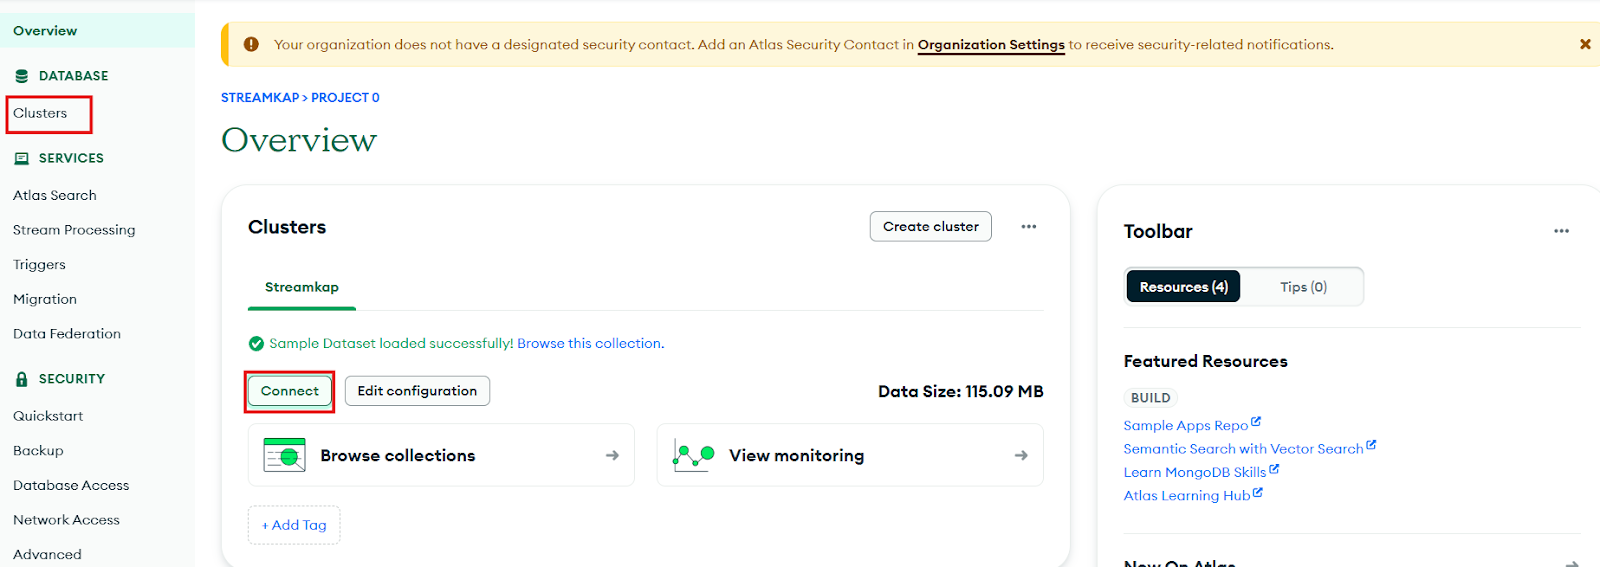Go to Atlas Search
Viewport: 1600px width, 567px height.
pyautogui.click(x=55, y=195)
